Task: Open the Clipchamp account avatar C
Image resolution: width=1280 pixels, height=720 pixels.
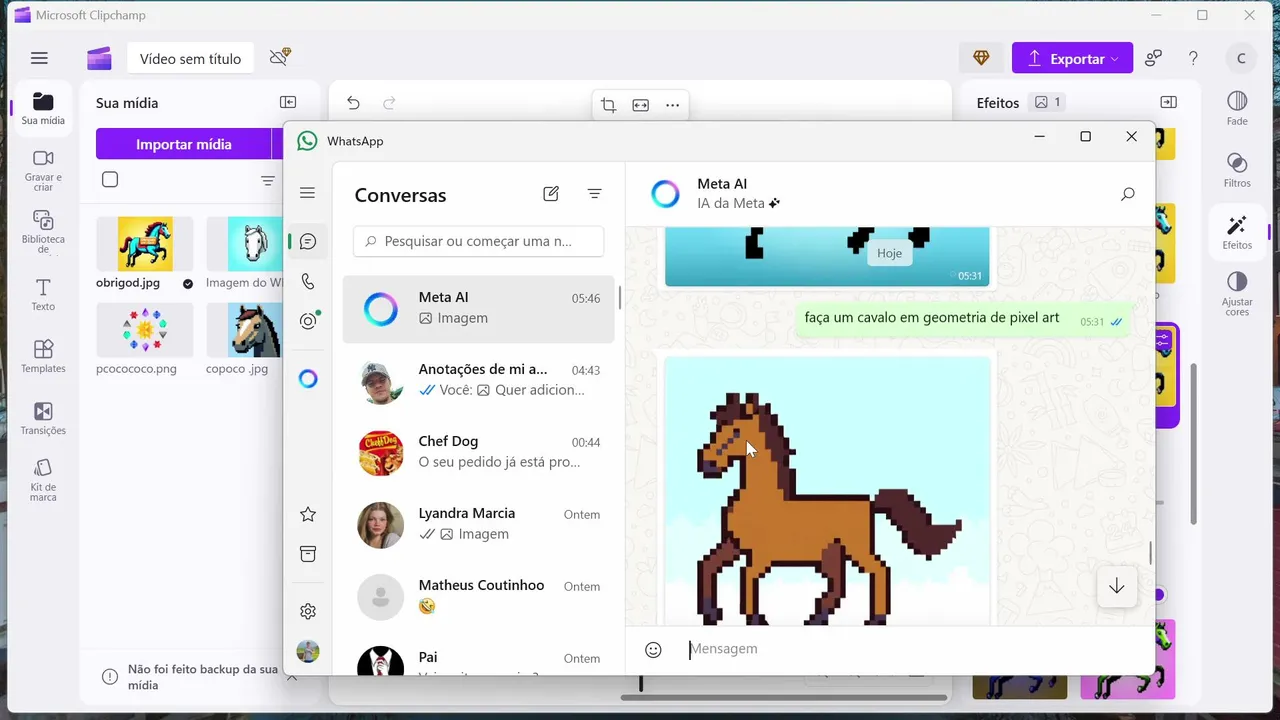Action: (1241, 58)
